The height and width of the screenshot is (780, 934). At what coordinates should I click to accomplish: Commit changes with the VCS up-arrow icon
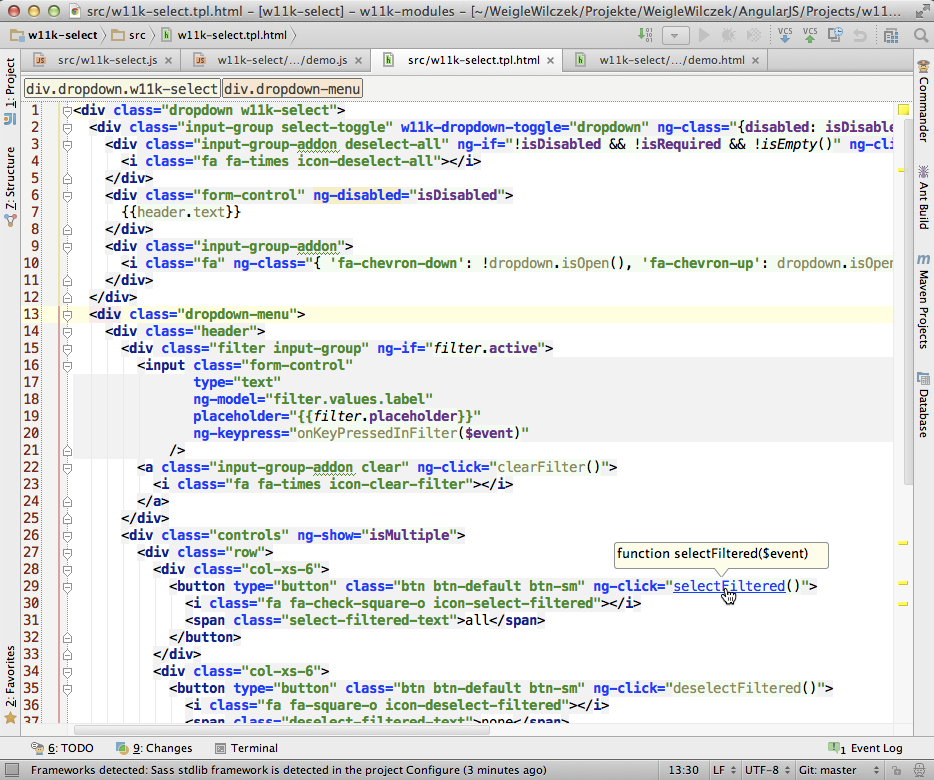[x=810, y=35]
